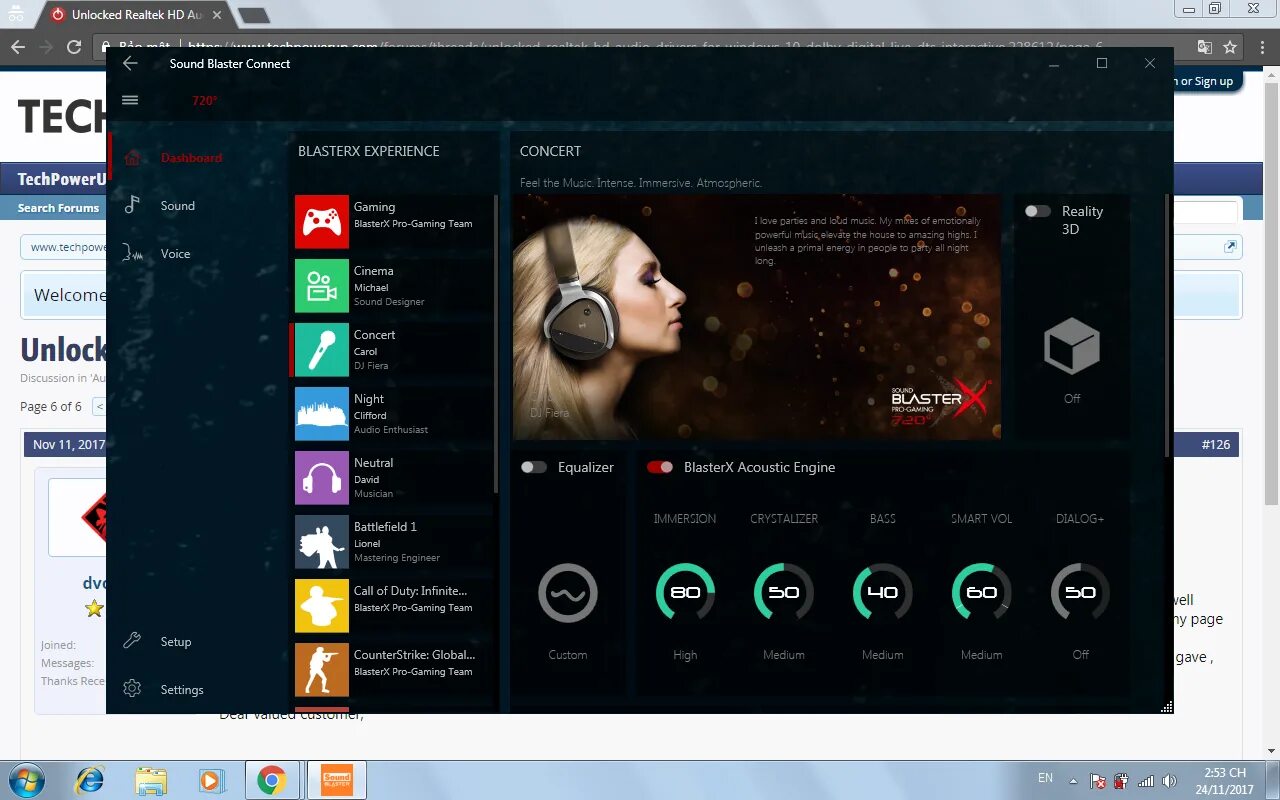
Task: Open the Settings menu item
Action: coord(182,690)
